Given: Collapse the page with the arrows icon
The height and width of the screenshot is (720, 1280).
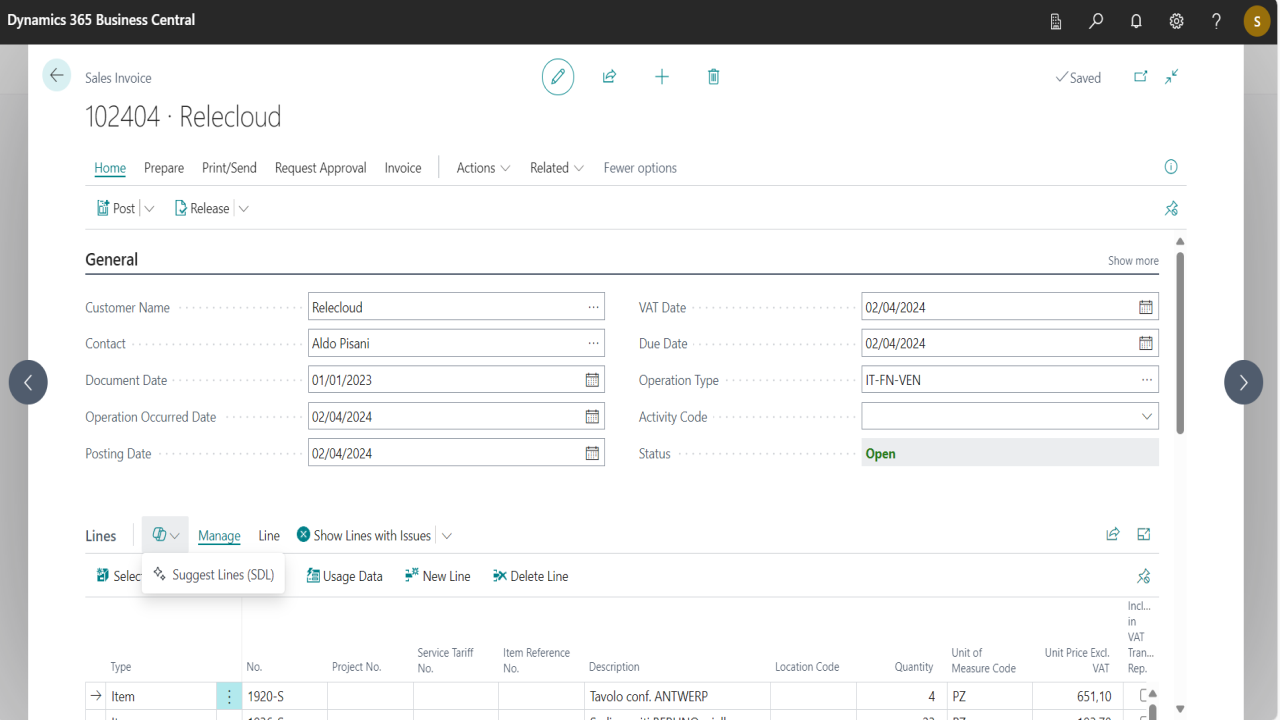Looking at the screenshot, I should [1172, 77].
